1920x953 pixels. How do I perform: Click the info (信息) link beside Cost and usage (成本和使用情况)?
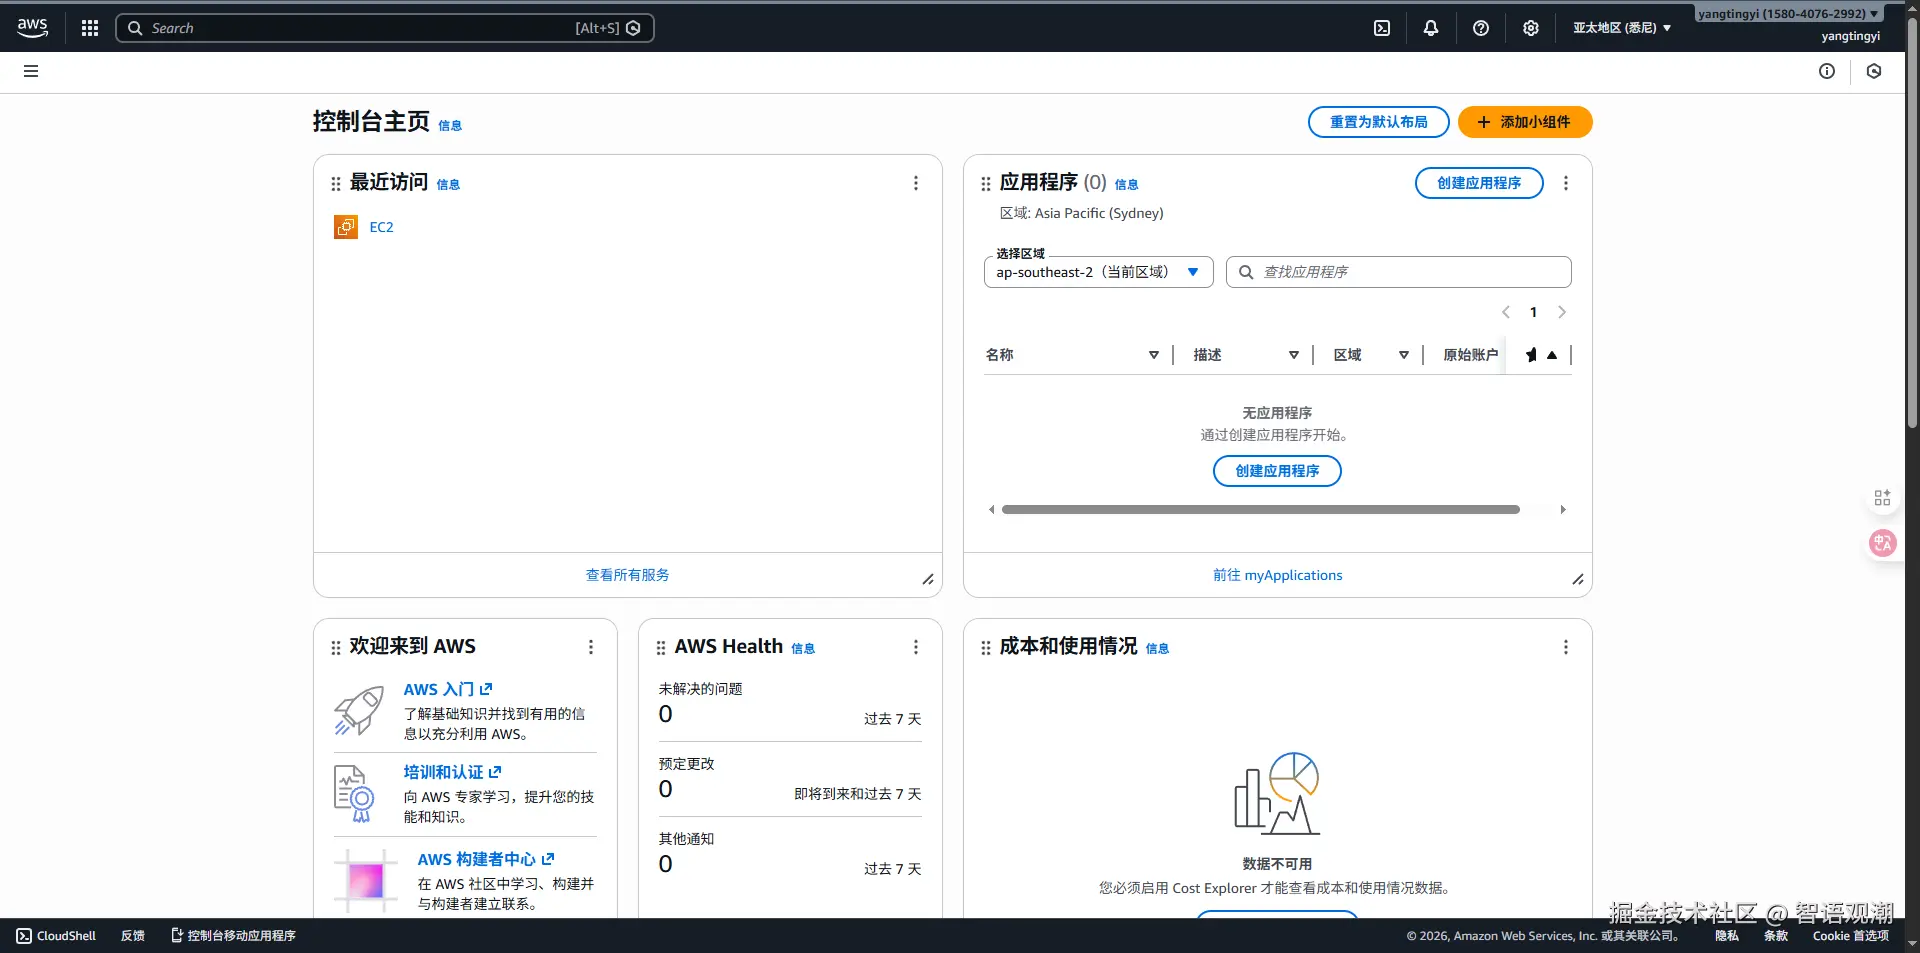[x=1157, y=649]
